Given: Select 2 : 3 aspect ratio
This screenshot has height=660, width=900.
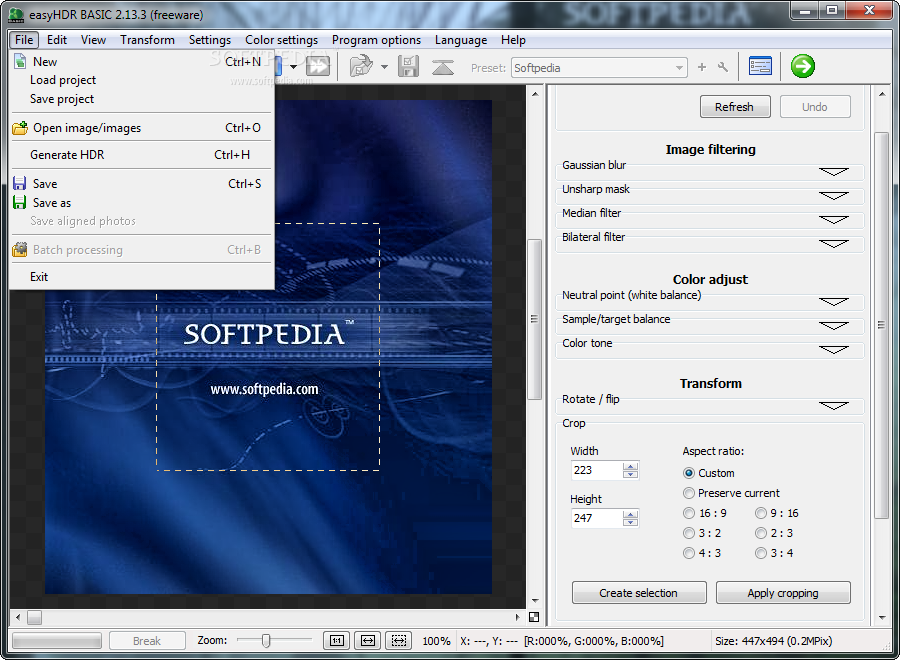Looking at the screenshot, I should pyautogui.click(x=761, y=533).
